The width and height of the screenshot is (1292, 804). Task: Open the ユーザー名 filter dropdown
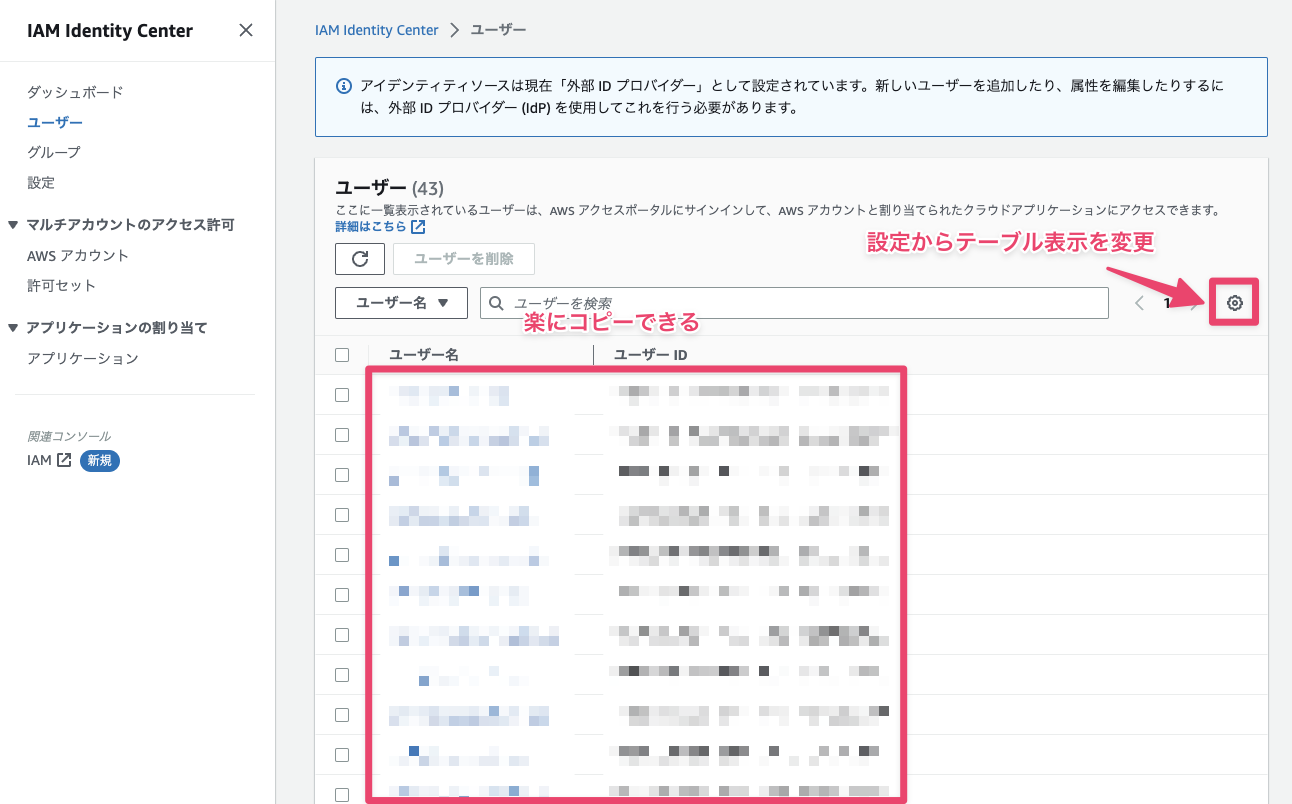pos(401,303)
